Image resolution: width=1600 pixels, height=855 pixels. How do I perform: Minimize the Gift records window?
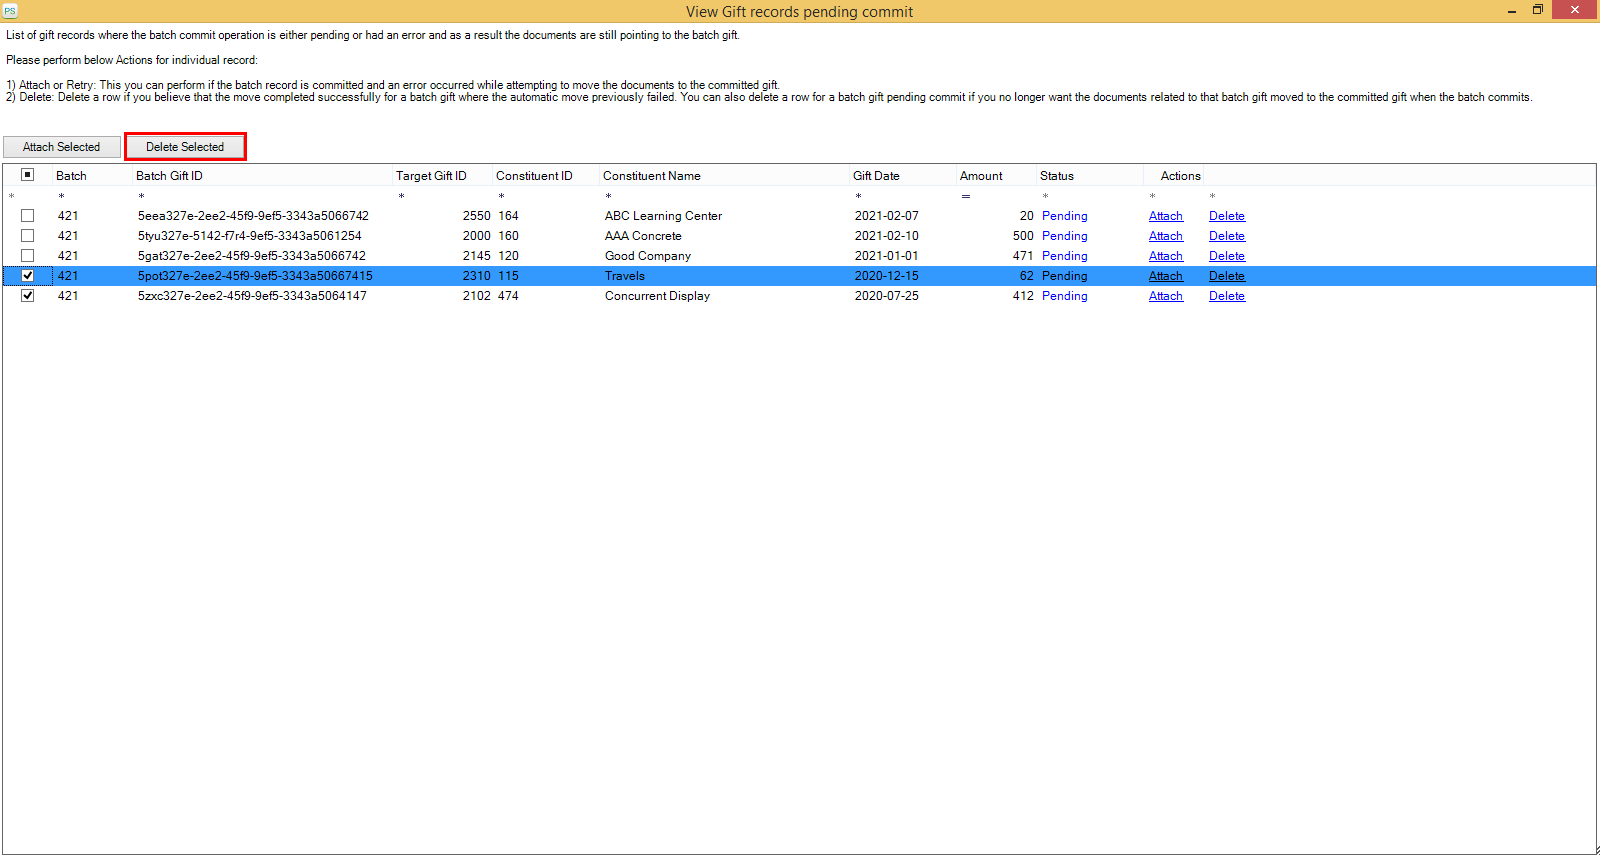(x=1512, y=11)
